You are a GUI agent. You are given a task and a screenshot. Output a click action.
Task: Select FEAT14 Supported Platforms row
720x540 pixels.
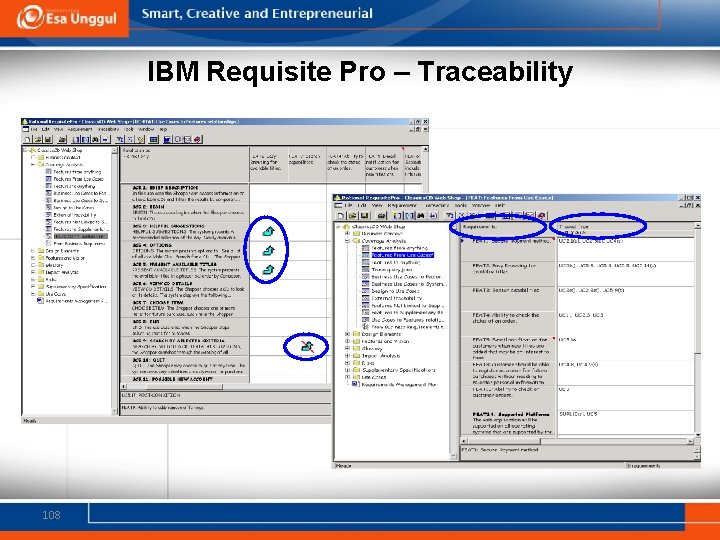507,422
